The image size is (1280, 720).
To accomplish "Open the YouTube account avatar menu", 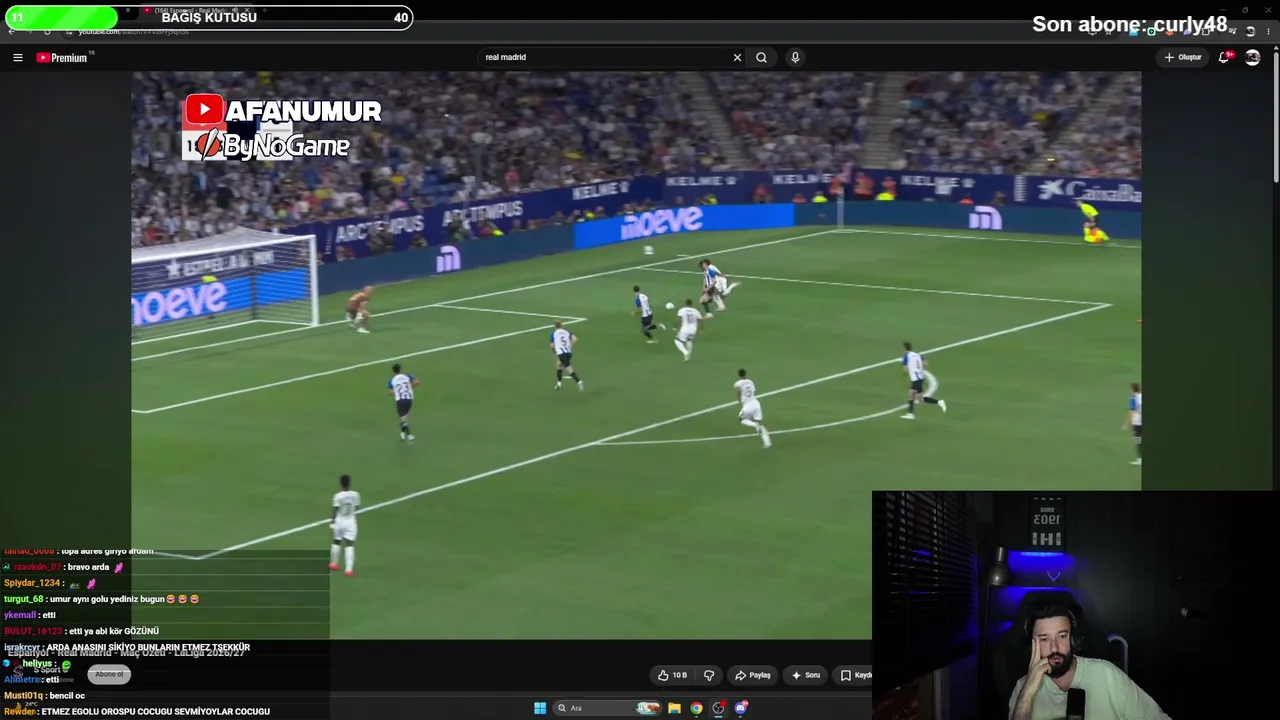I will (x=1252, y=58).
